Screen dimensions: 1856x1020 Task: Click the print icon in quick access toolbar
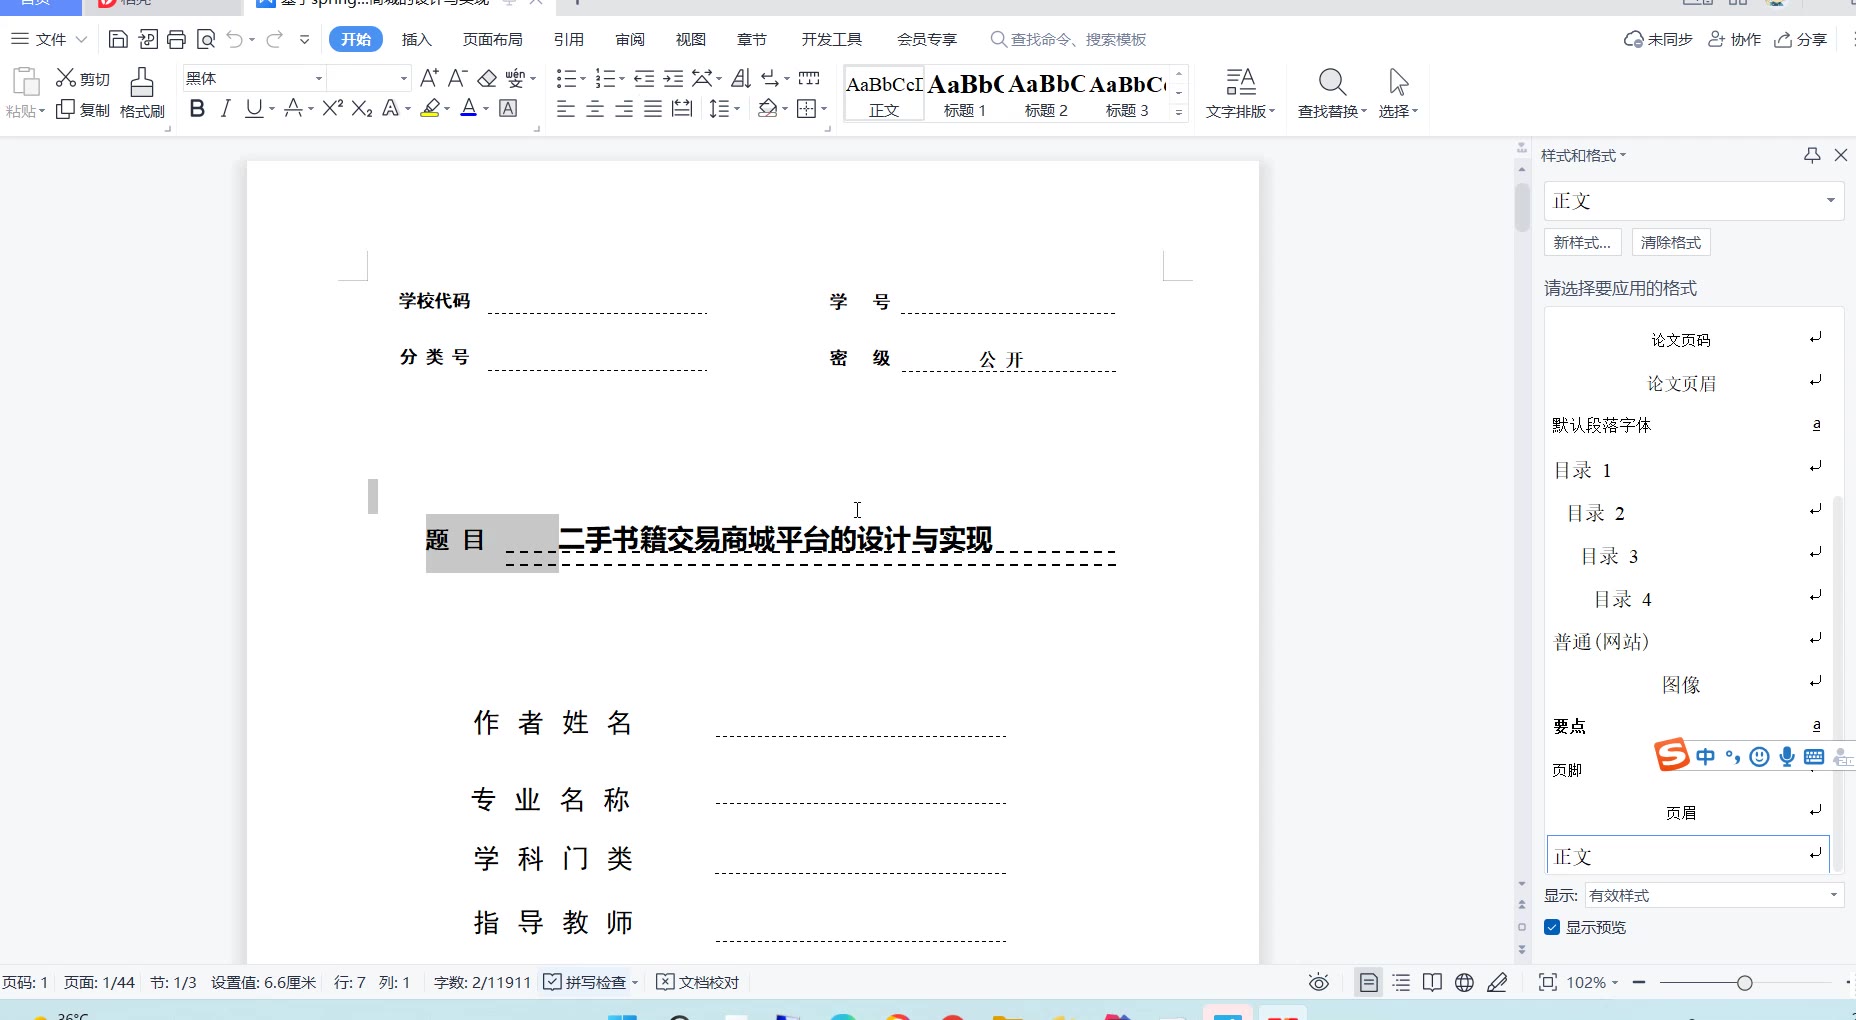tap(177, 39)
